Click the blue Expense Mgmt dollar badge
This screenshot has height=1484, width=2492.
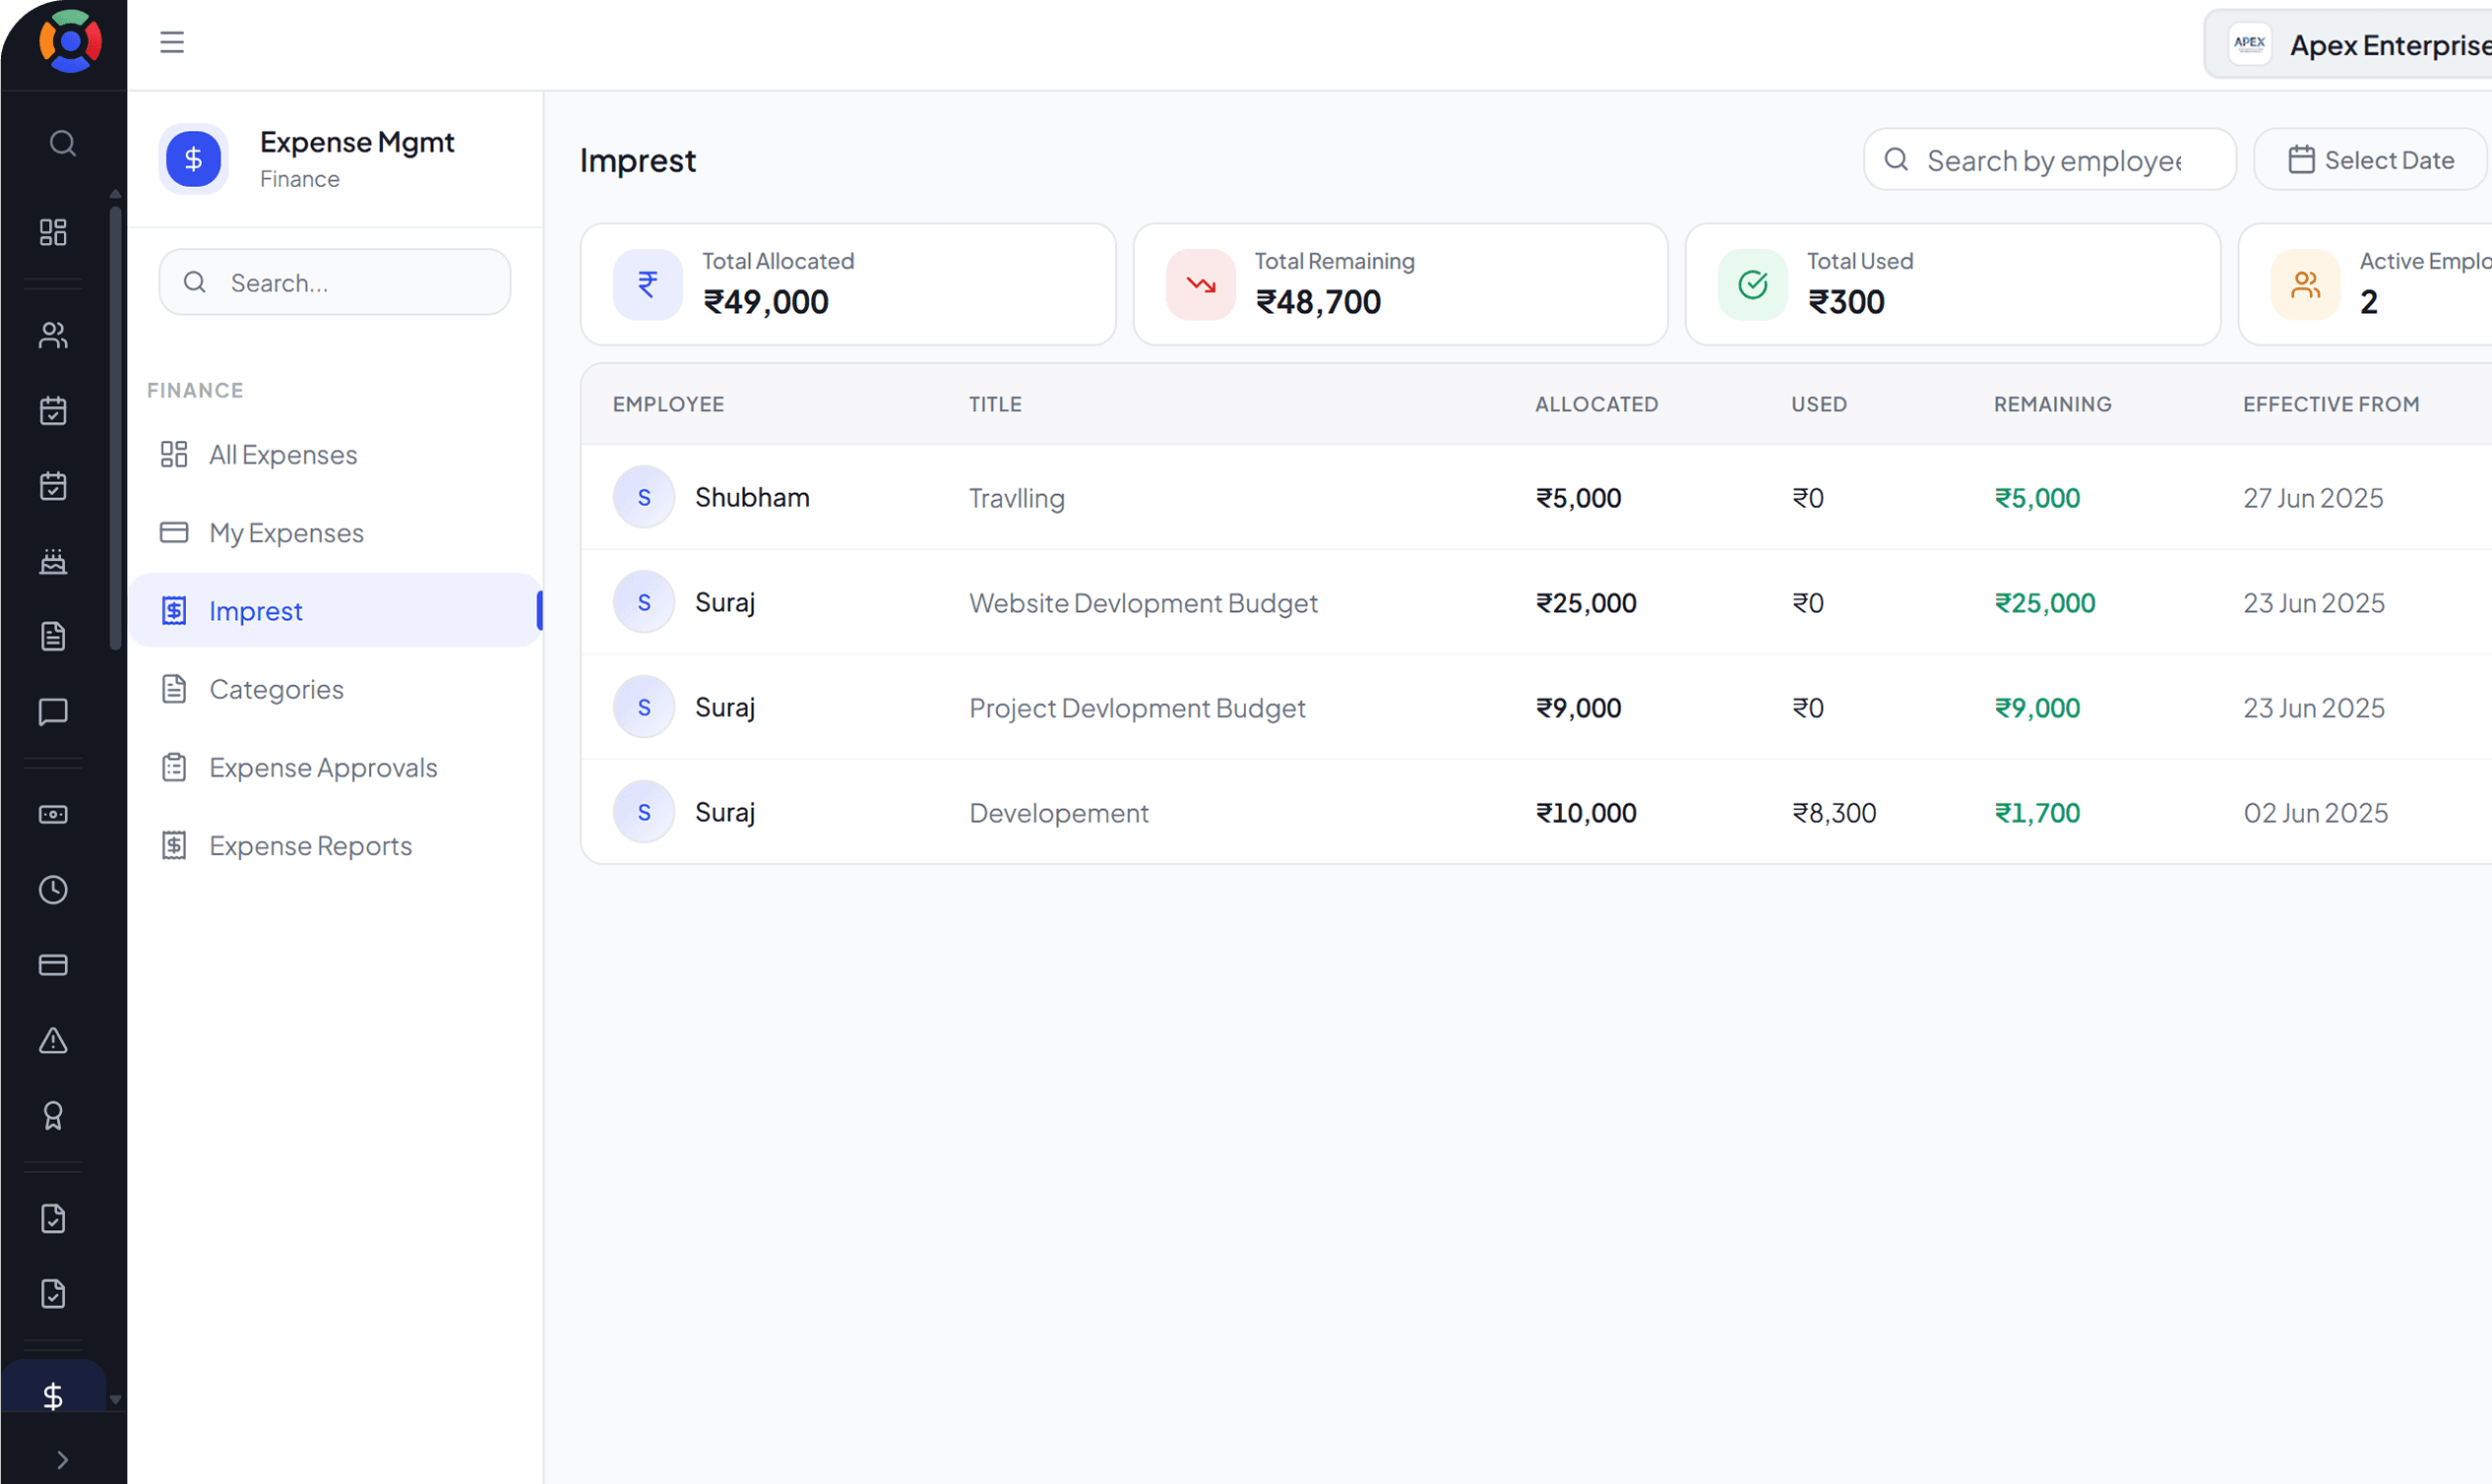(x=193, y=158)
